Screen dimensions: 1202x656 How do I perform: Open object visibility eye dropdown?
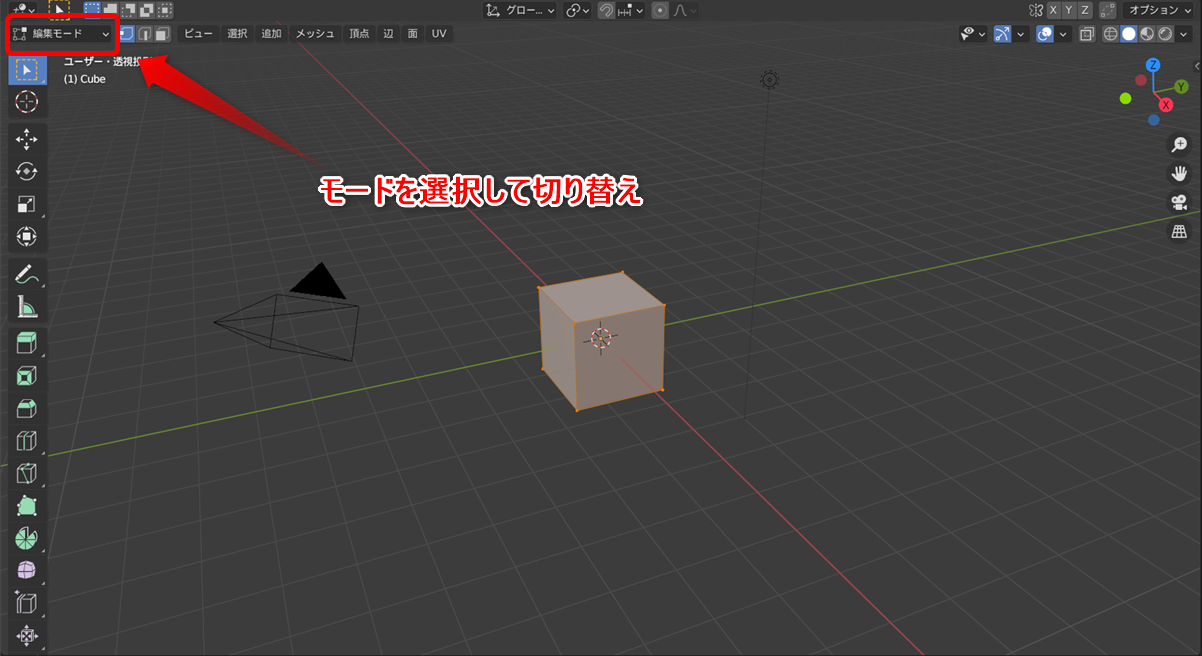pos(973,34)
